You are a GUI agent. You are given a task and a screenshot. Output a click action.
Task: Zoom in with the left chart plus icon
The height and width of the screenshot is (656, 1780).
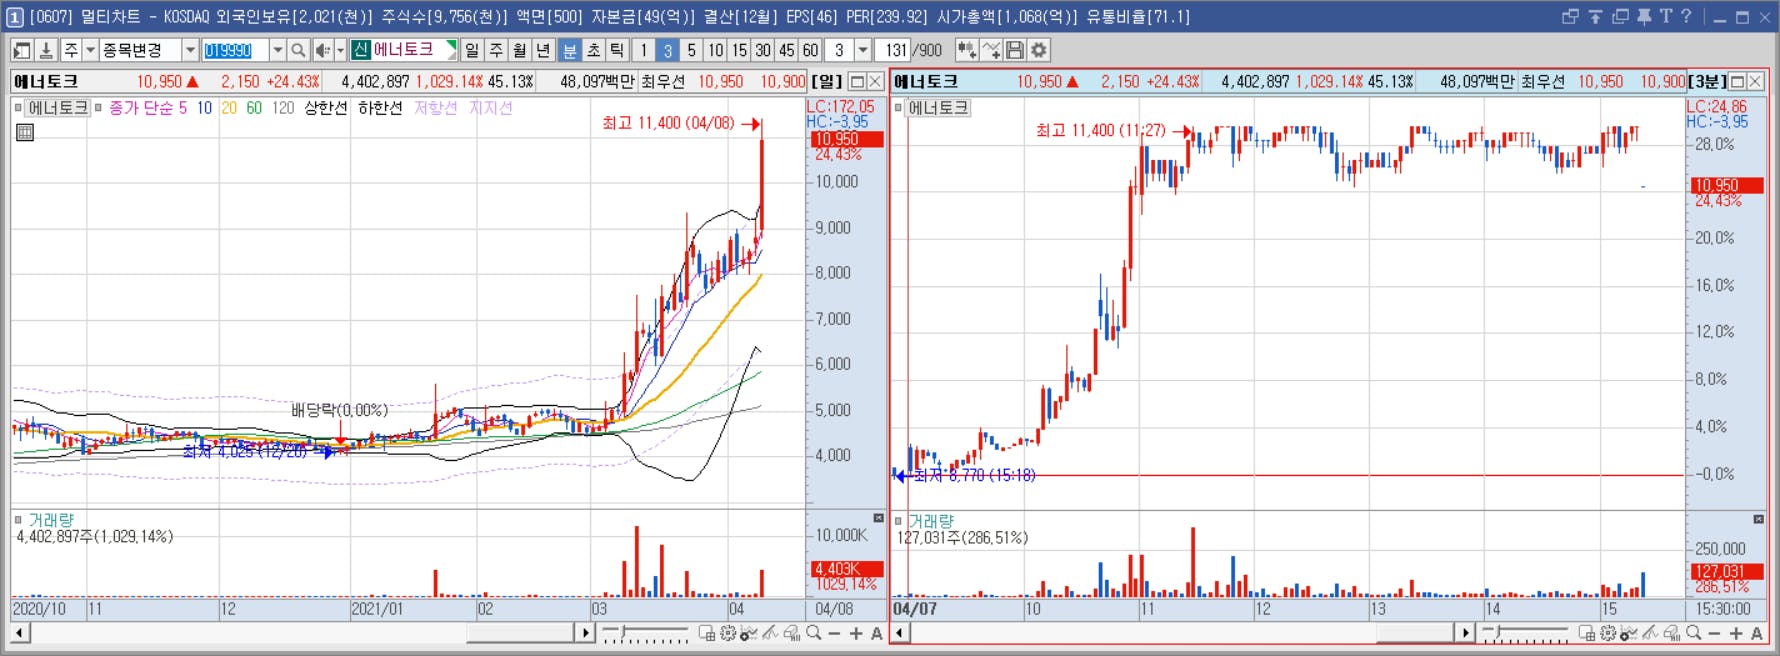tap(856, 633)
